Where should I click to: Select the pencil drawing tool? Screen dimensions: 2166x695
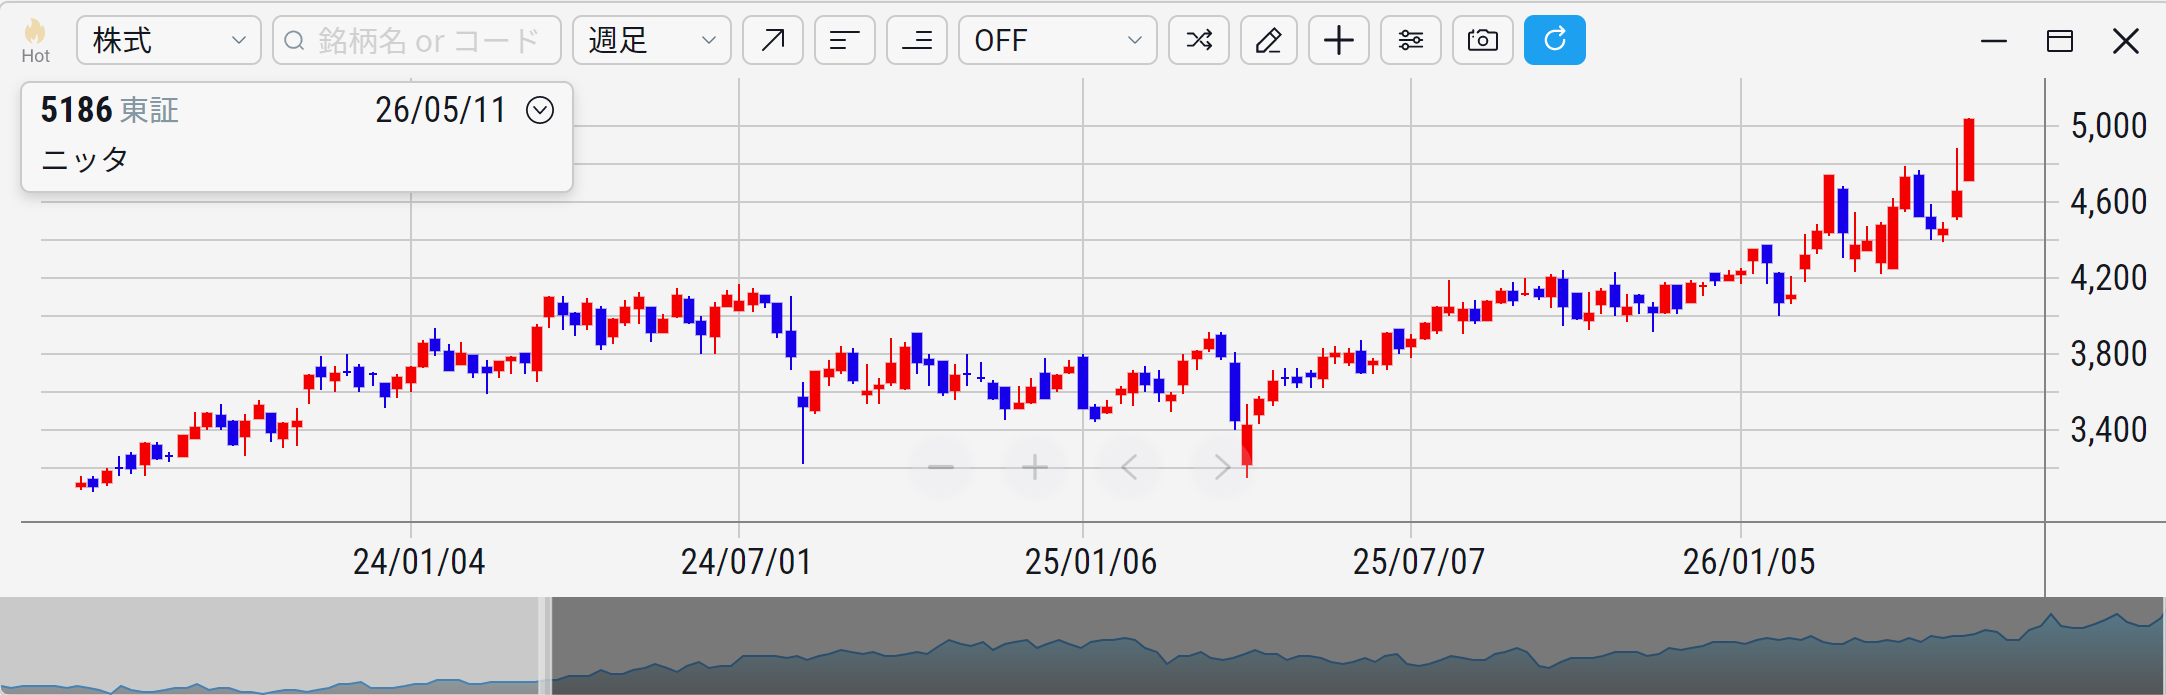(1269, 41)
